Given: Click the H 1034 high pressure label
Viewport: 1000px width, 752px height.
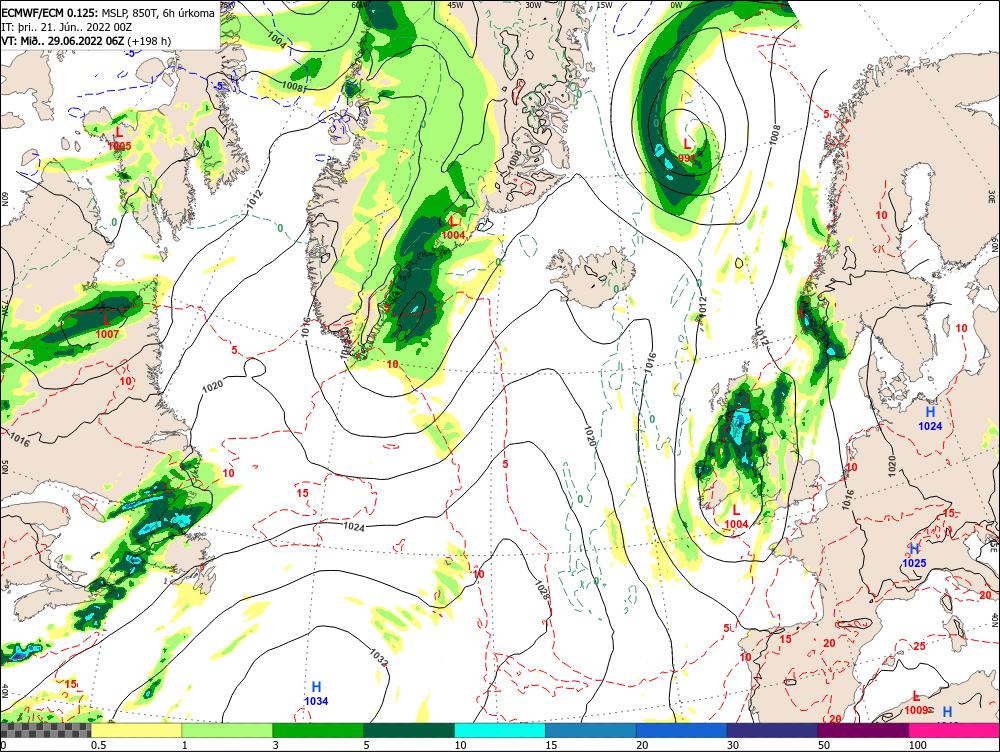Looking at the screenshot, I should coord(316,693).
